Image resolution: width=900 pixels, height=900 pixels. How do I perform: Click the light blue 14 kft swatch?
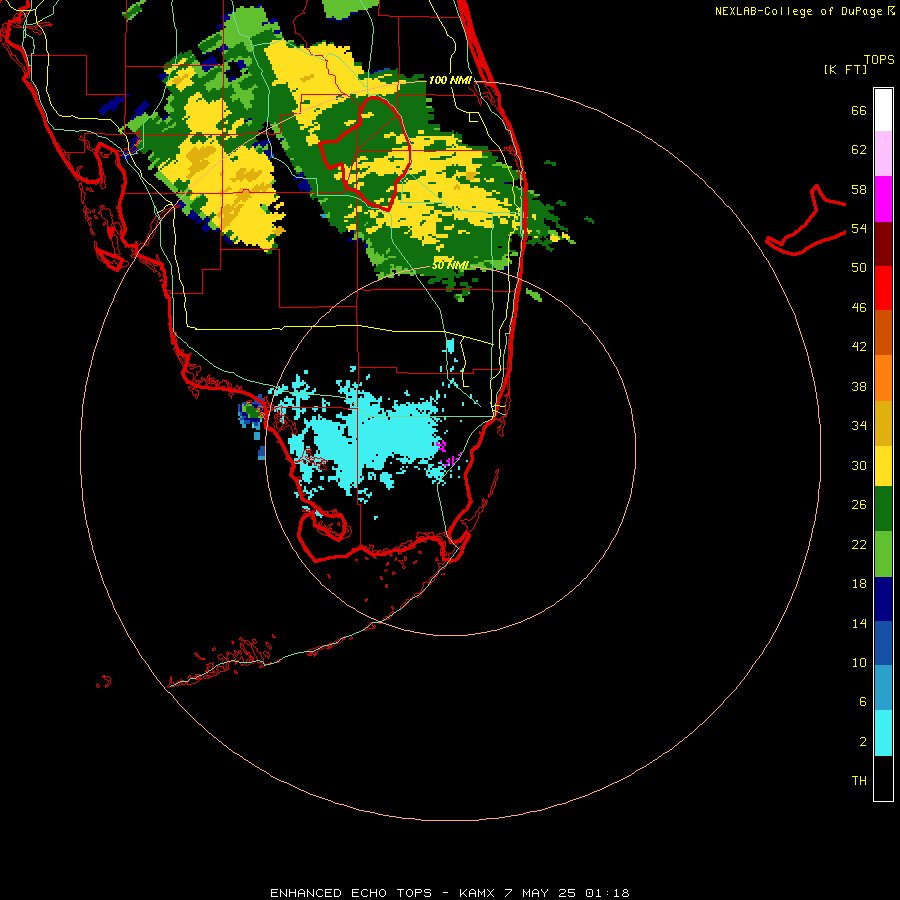[883, 688]
